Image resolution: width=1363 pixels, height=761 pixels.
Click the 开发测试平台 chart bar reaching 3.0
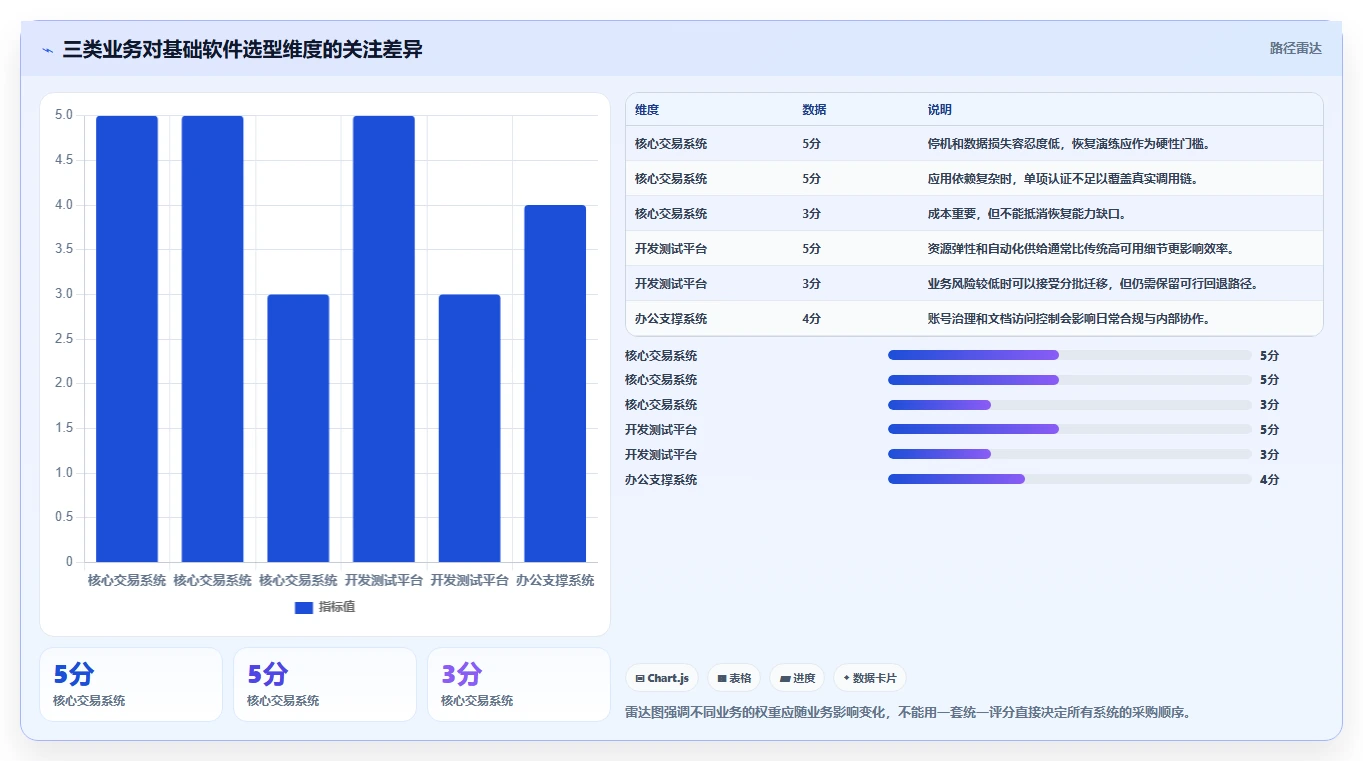pyautogui.click(x=469, y=428)
